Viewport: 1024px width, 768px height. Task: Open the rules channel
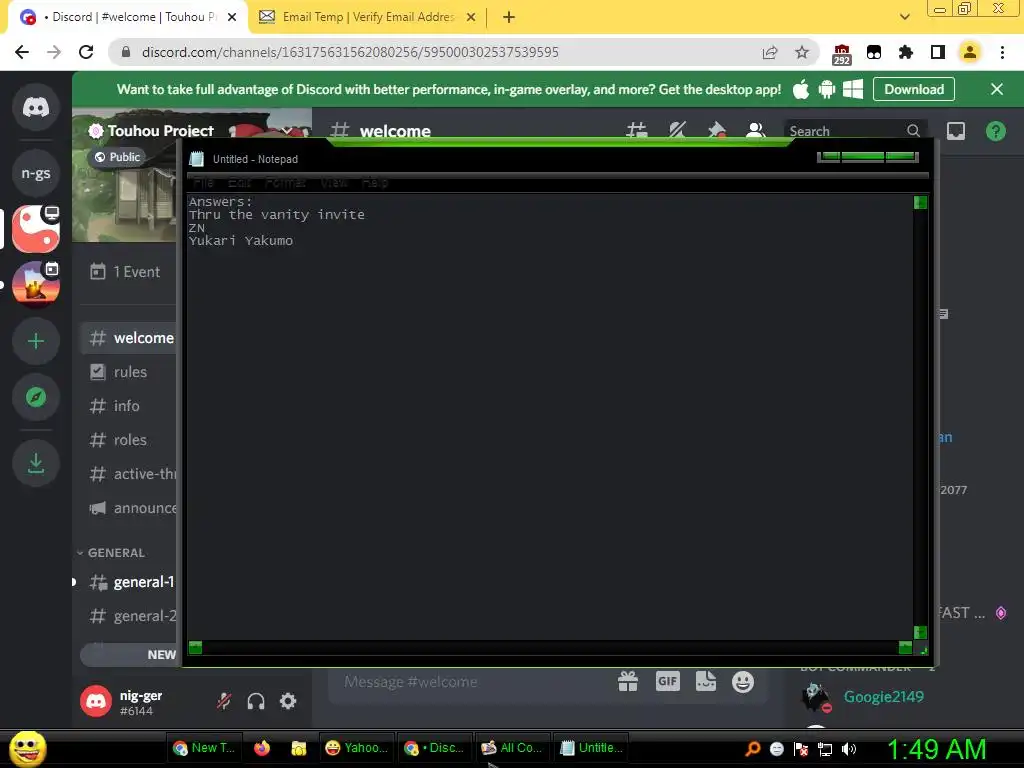129,372
